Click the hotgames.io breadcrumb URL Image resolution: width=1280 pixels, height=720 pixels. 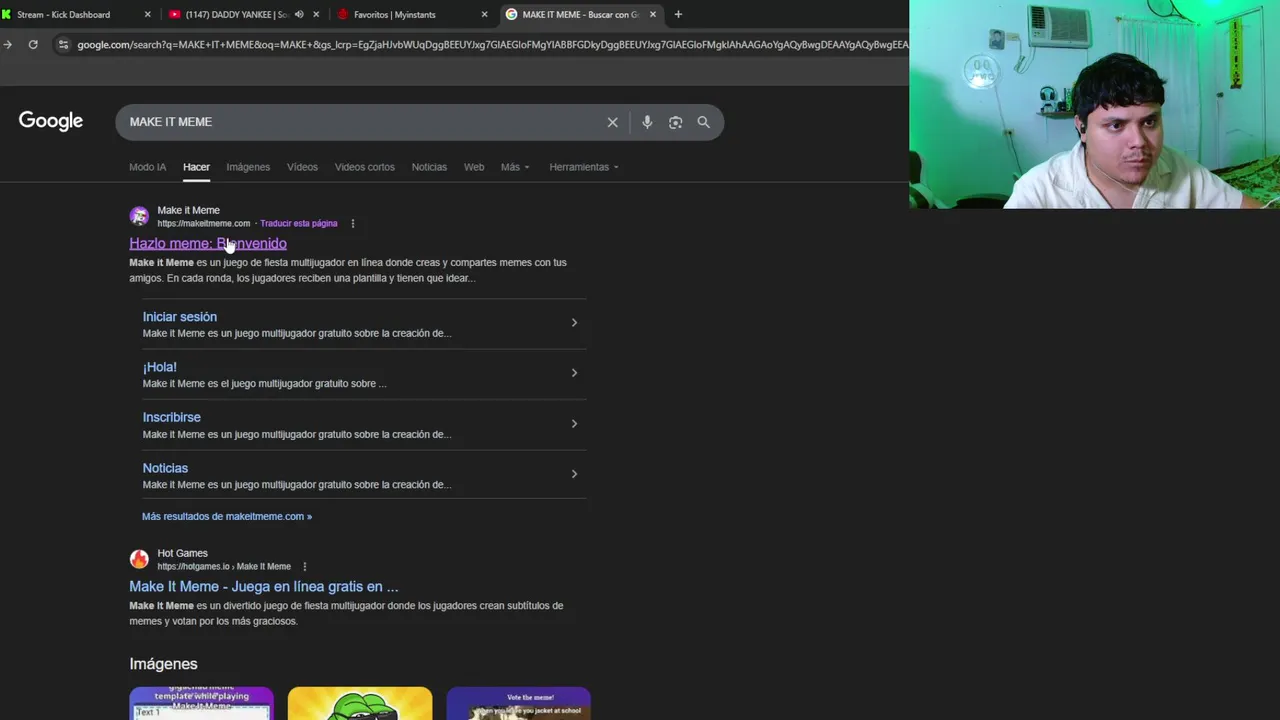224,566
